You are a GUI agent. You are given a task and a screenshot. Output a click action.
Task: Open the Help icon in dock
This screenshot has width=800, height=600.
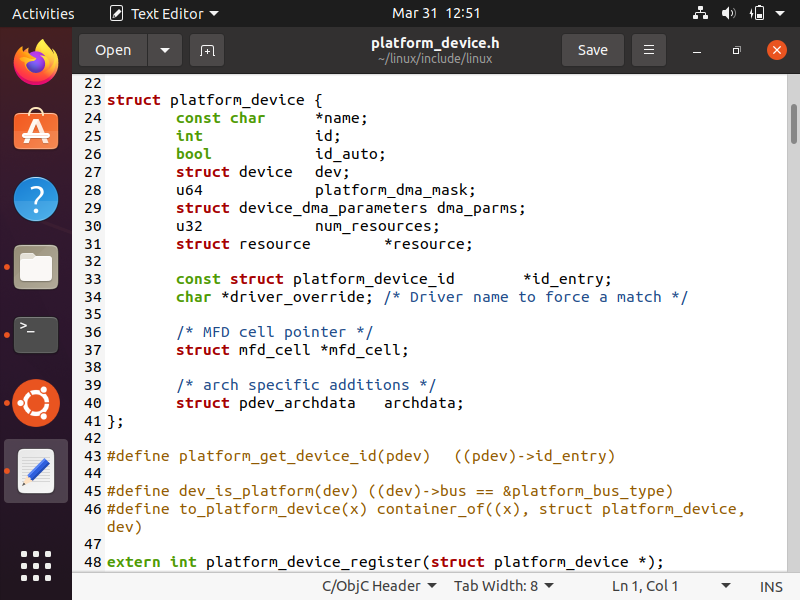coord(35,199)
